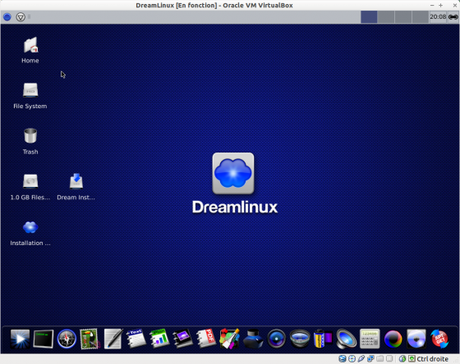Viewport: 460px width, 364px height.
Task: Click the binoculars icon beside the clock
Action: click(x=453, y=17)
